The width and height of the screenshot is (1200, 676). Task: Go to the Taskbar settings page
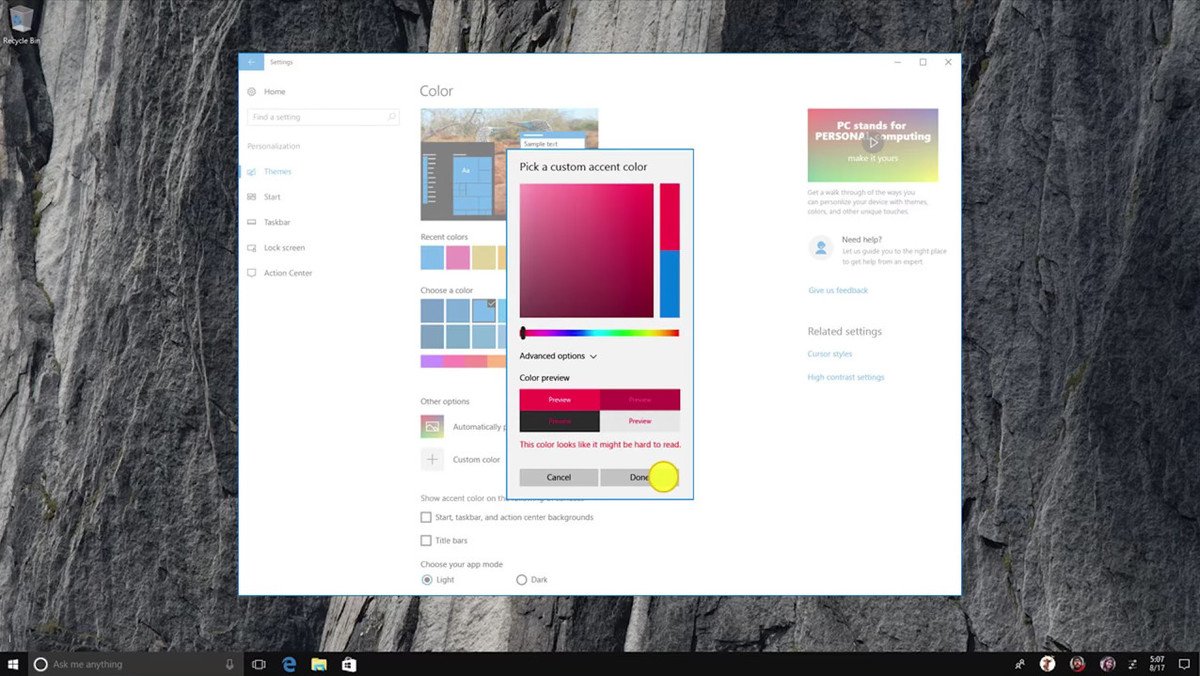(x=277, y=222)
